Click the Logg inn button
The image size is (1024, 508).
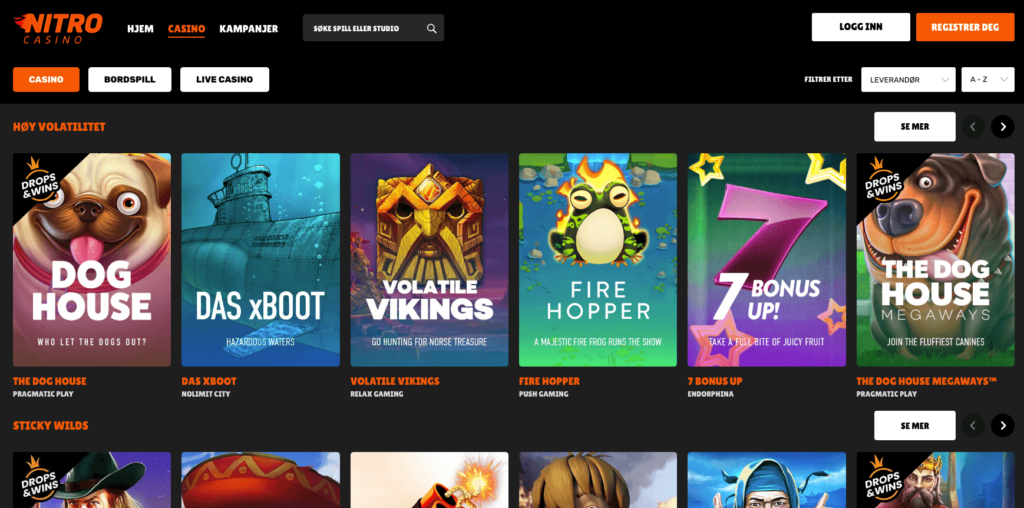coord(861,27)
